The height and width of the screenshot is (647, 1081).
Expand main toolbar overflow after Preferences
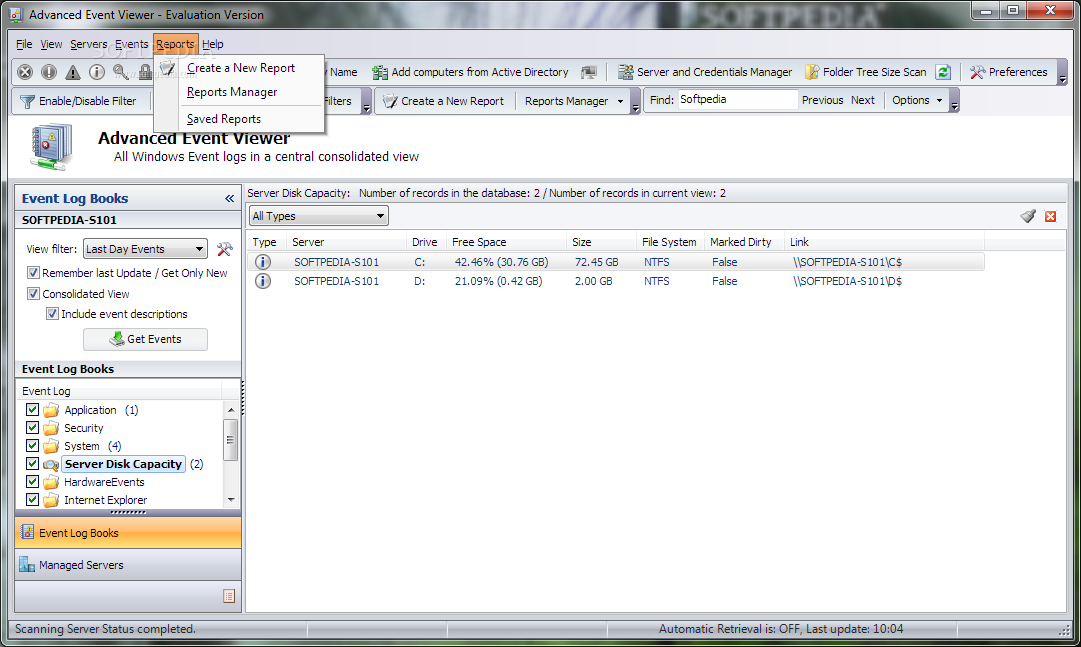1062,72
